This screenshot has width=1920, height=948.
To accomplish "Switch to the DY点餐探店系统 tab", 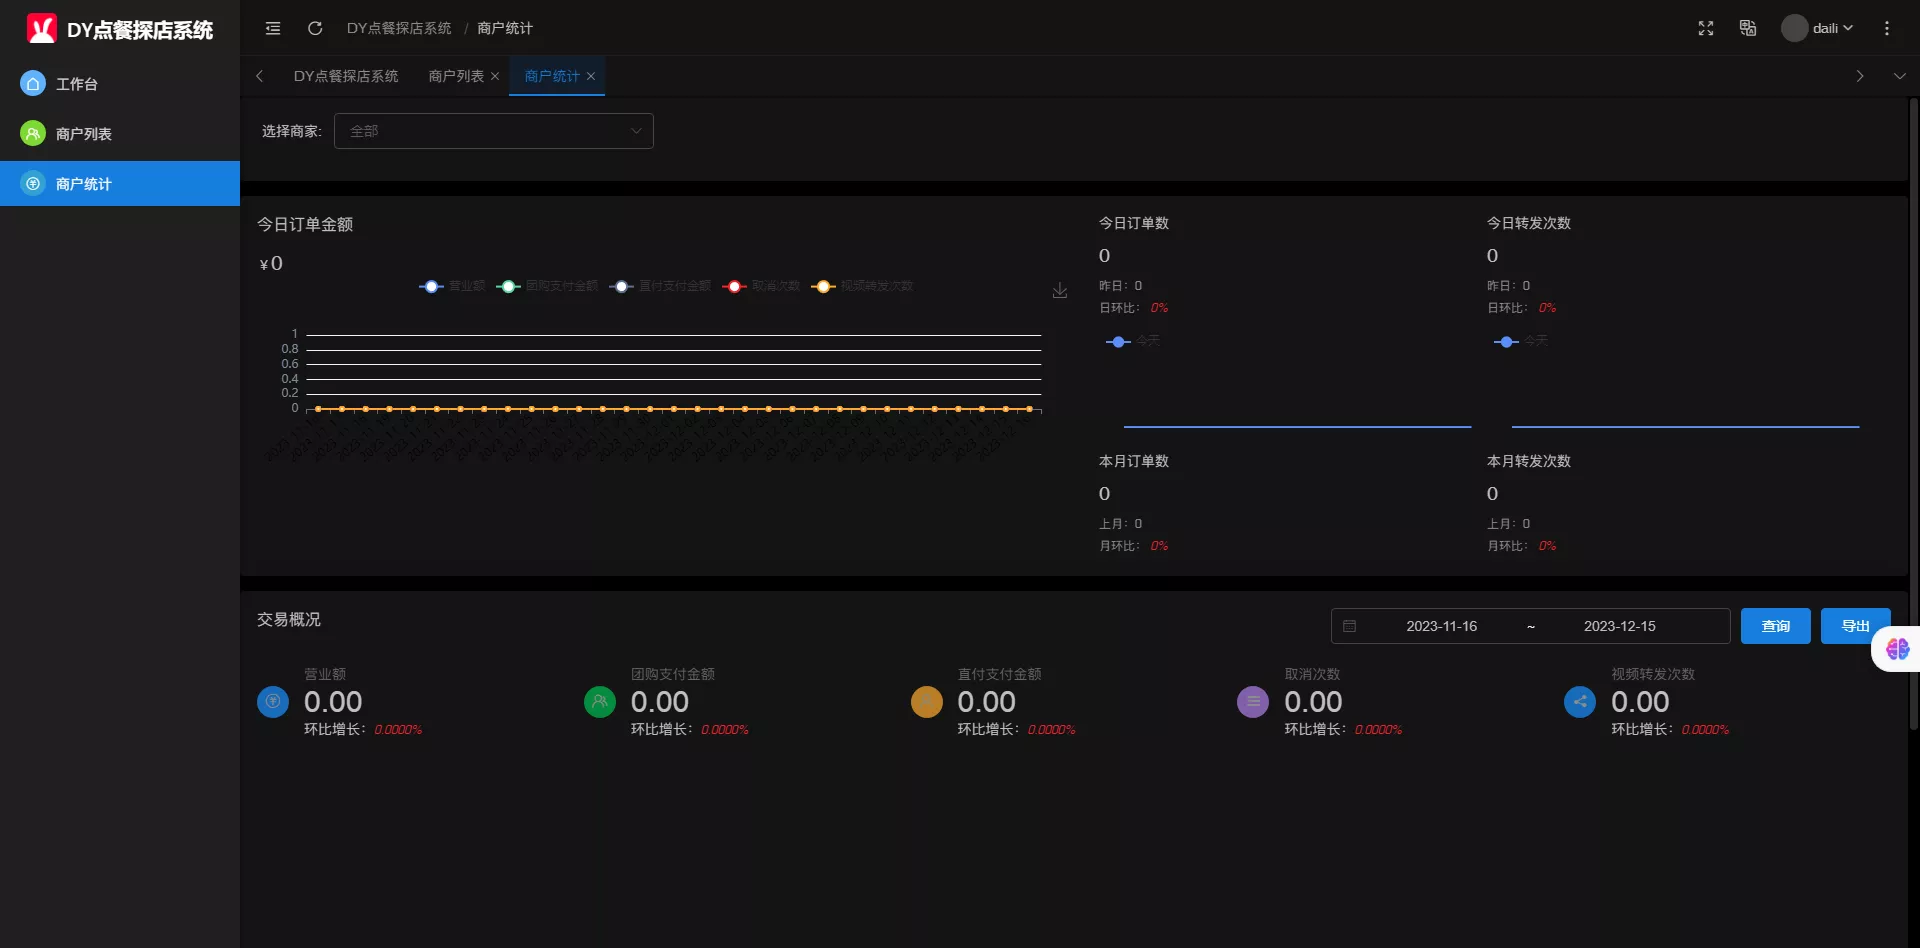I will [345, 76].
